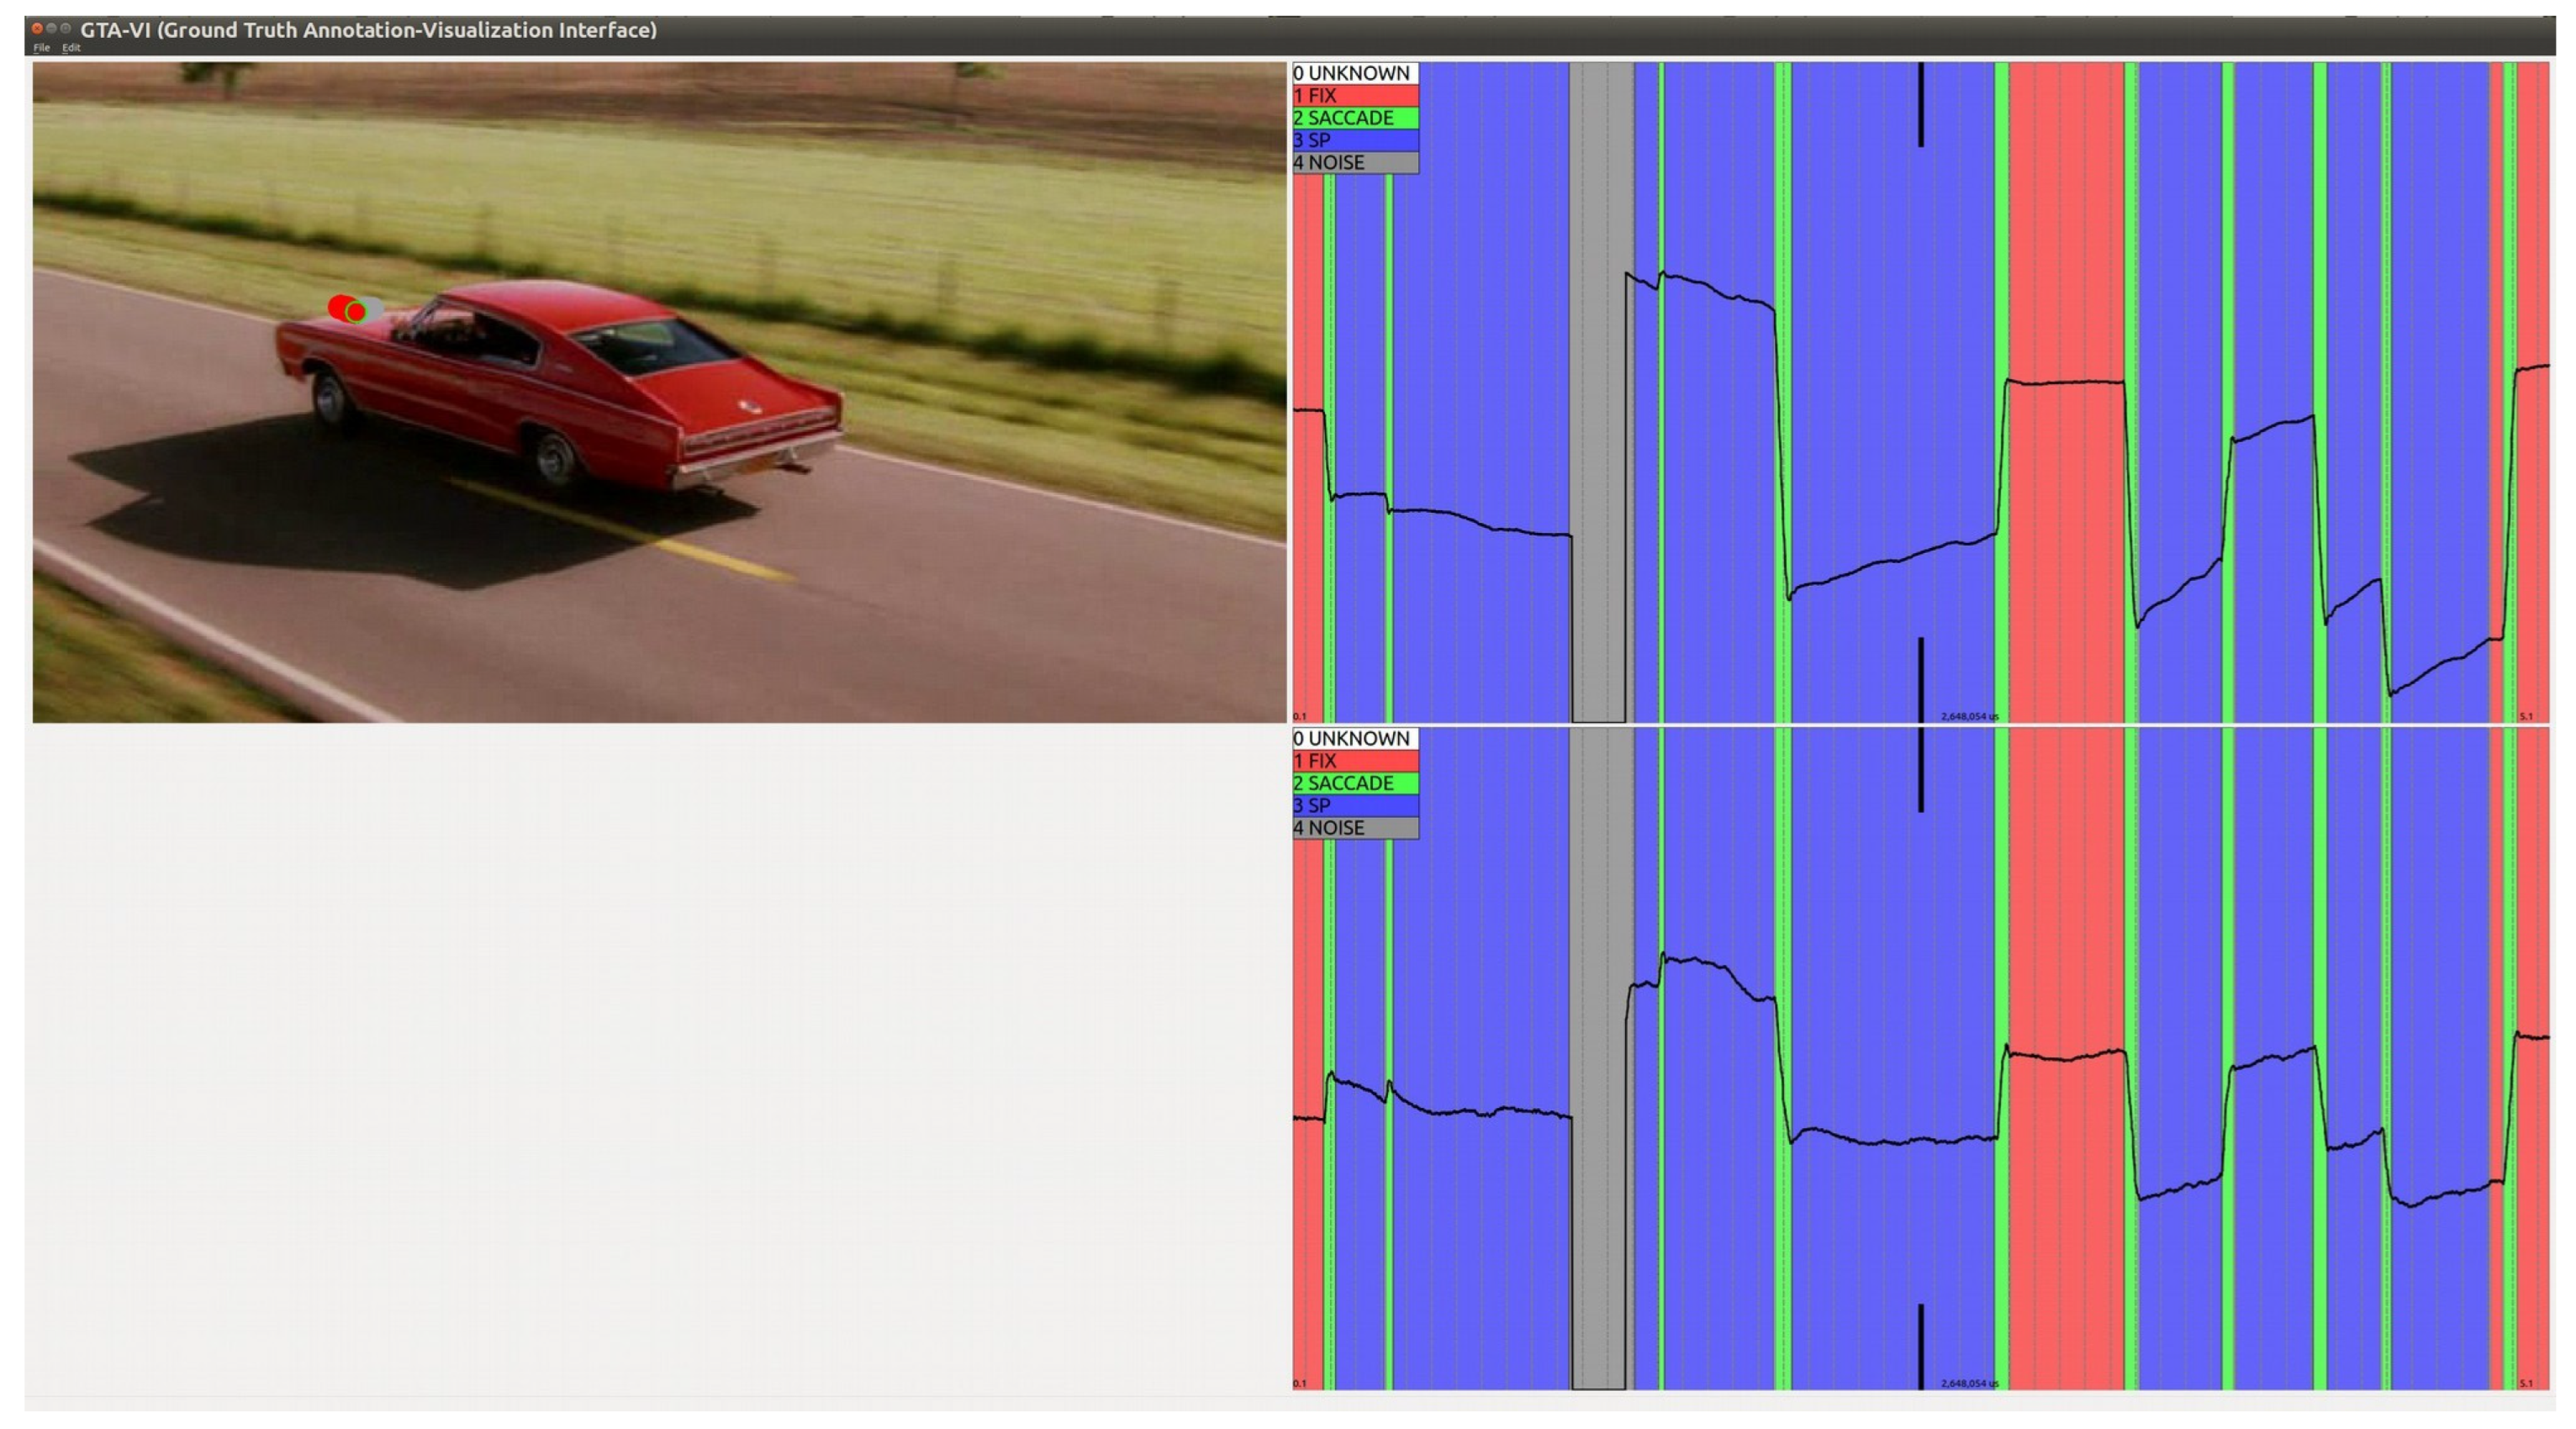Select 2 SACCADE label in bottom legend

pyautogui.click(x=1355, y=783)
